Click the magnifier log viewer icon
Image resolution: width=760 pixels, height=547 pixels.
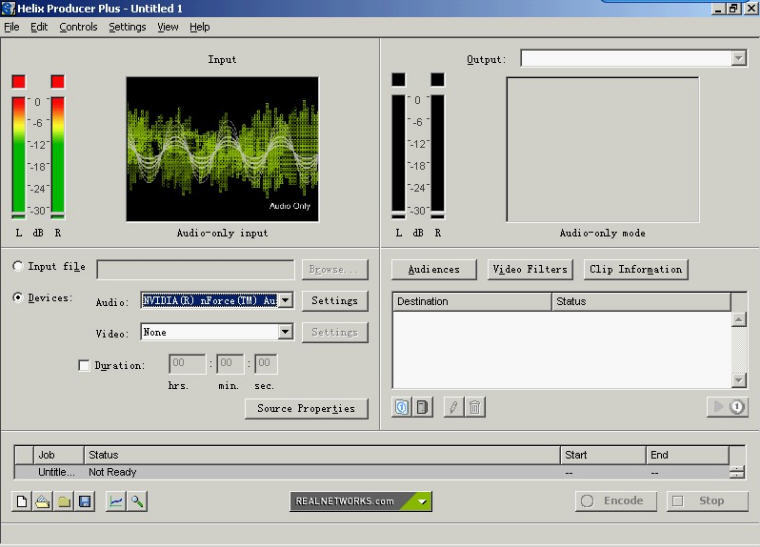(137, 501)
